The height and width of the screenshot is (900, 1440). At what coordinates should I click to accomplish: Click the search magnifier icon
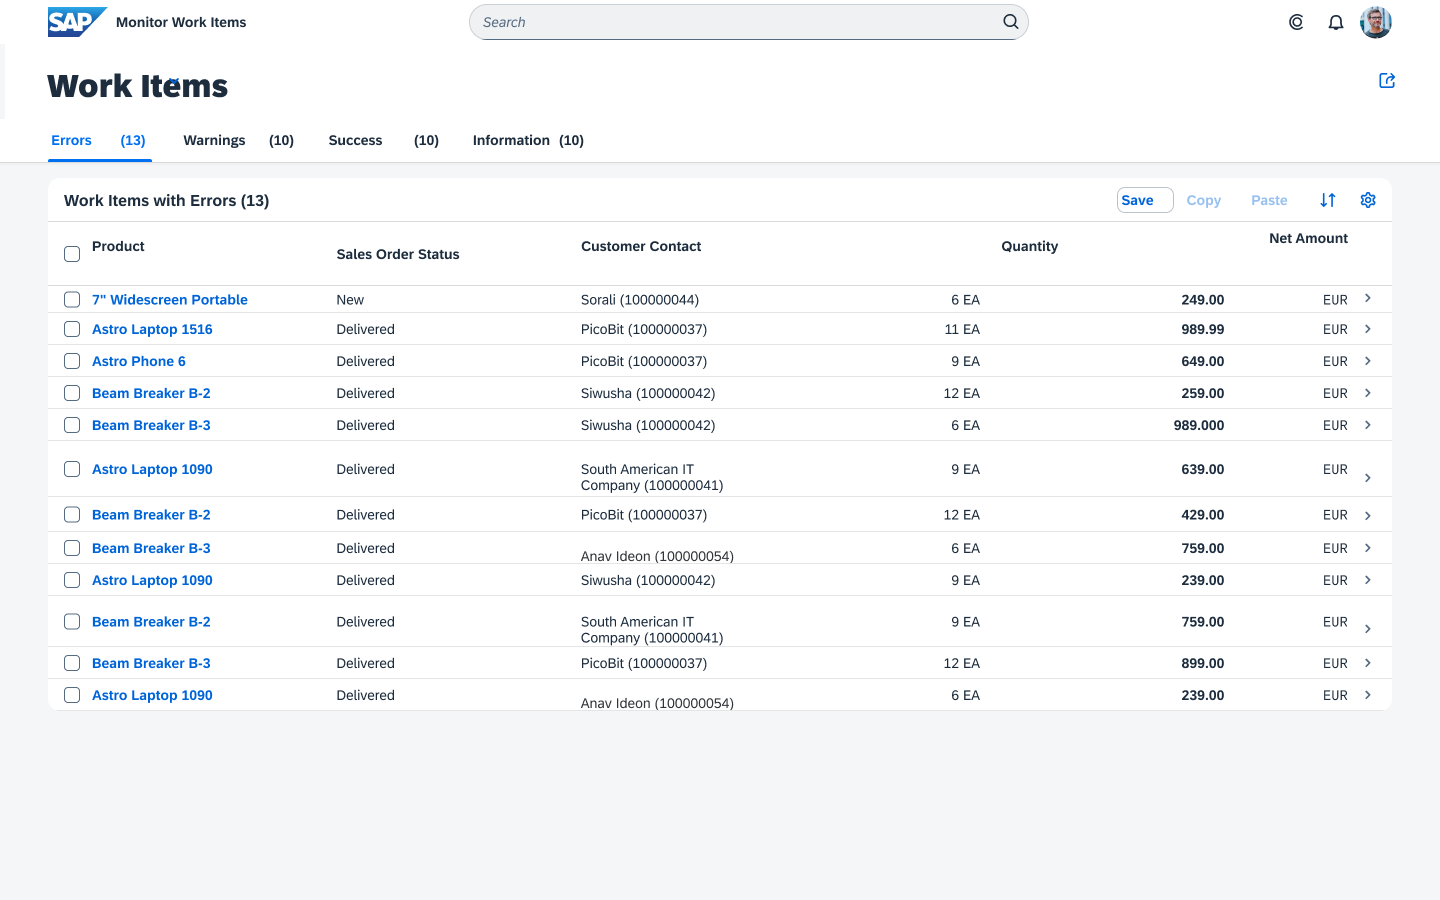pyautogui.click(x=1011, y=22)
